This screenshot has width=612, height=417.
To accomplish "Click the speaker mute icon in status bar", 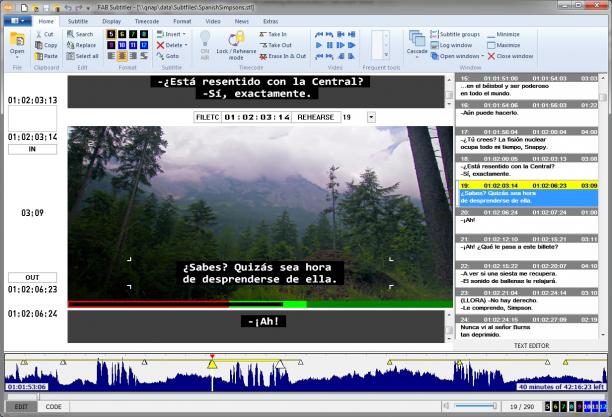I will coord(446,406).
